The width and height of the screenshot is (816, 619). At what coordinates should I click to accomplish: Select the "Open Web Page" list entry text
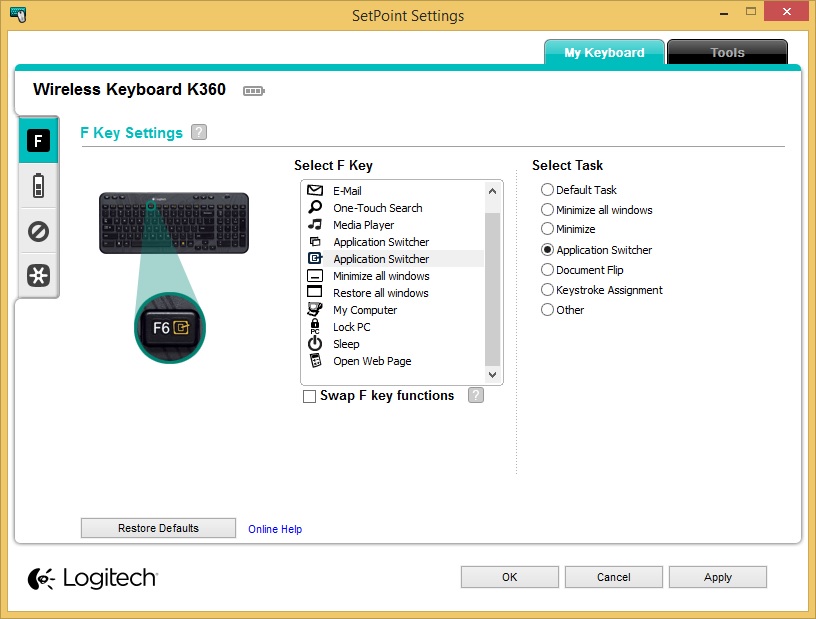coord(372,361)
